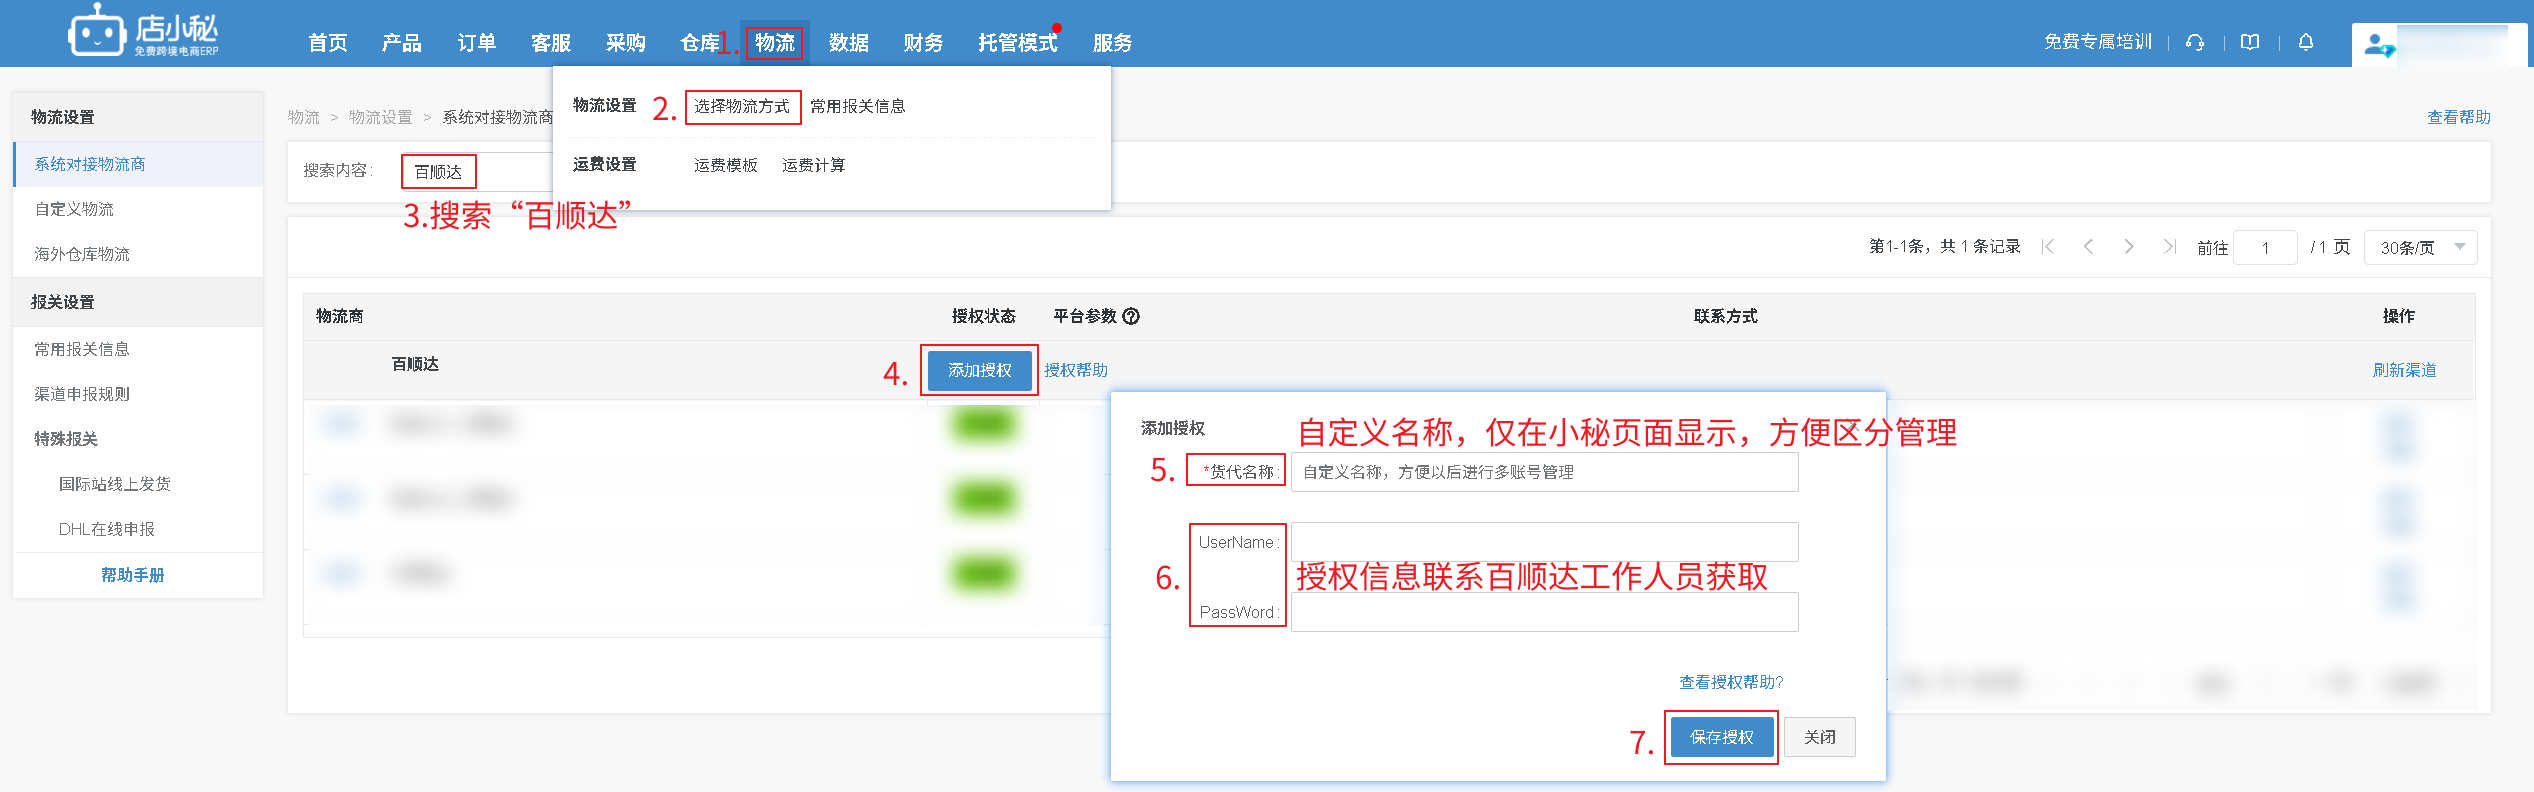Click the 第1-1条，共 1 条记录 text
The image size is (2534, 792).
pyautogui.click(x=1945, y=247)
